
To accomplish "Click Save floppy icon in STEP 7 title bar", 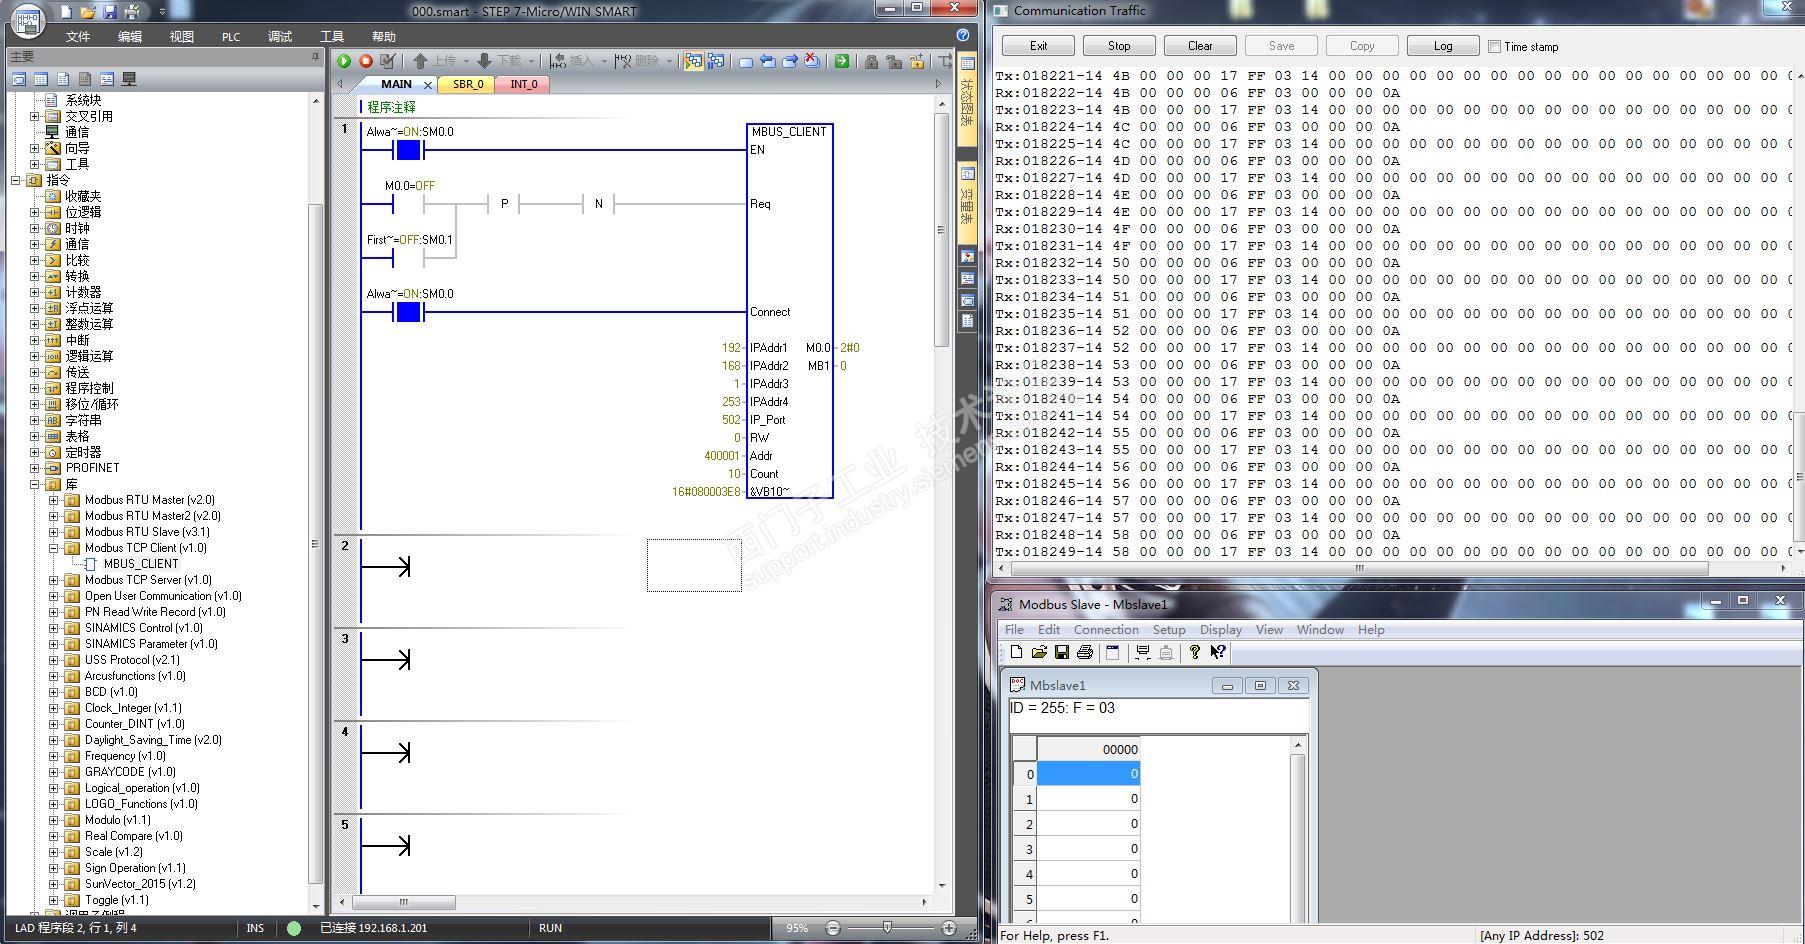I will click(x=110, y=12).
